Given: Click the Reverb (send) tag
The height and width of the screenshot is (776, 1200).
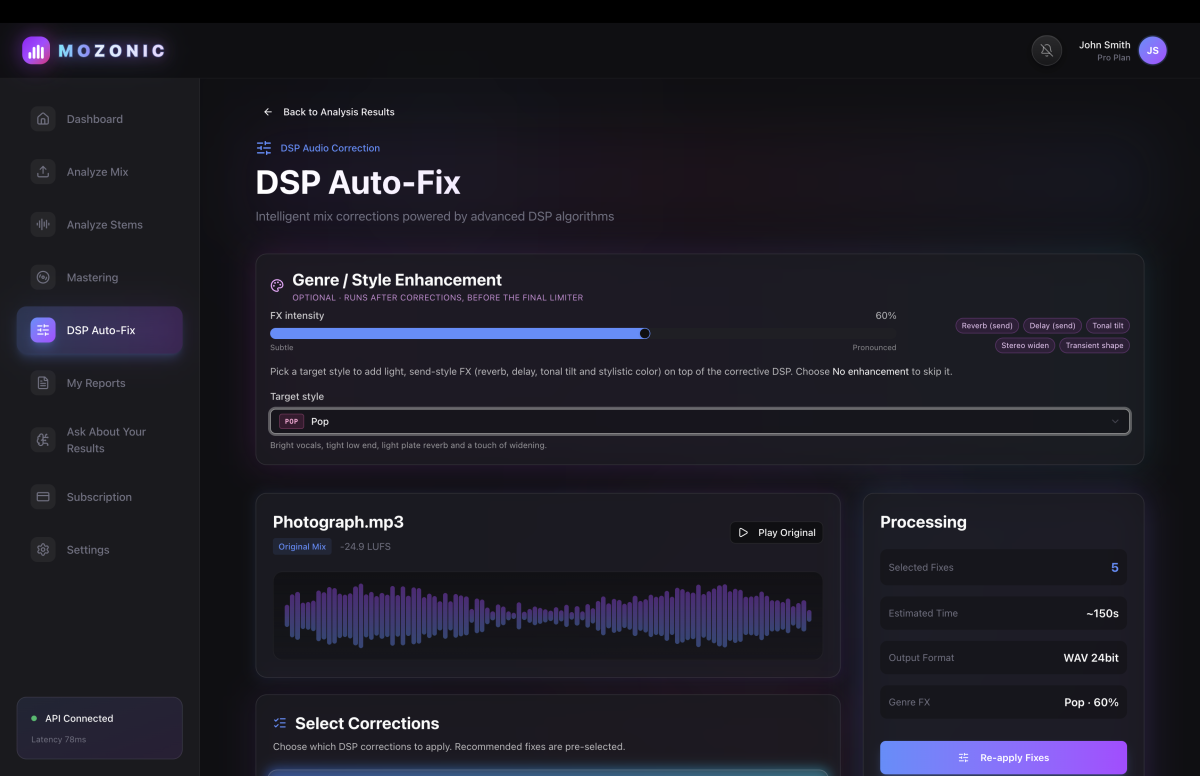Looking at the screenshot, I should click(x=987, y=326).
